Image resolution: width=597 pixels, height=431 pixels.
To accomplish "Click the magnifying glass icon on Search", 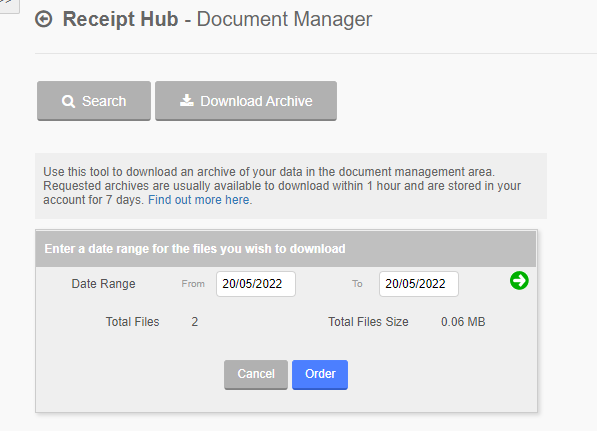I will (x=68, y=101).
